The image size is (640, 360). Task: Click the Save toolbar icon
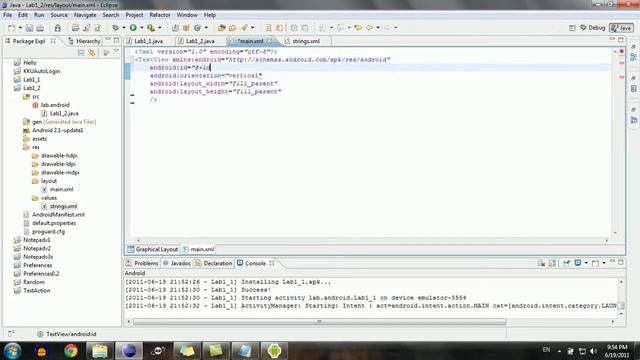29,28
